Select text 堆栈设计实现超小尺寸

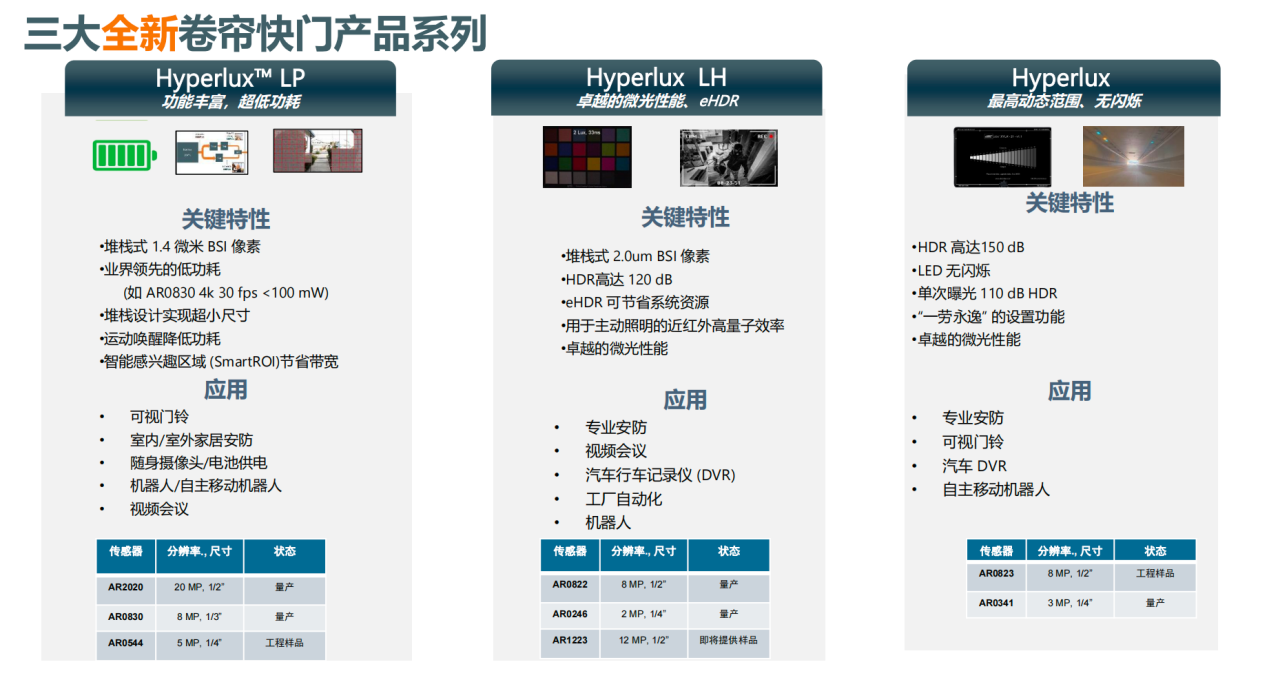click(x=176, y=315)
